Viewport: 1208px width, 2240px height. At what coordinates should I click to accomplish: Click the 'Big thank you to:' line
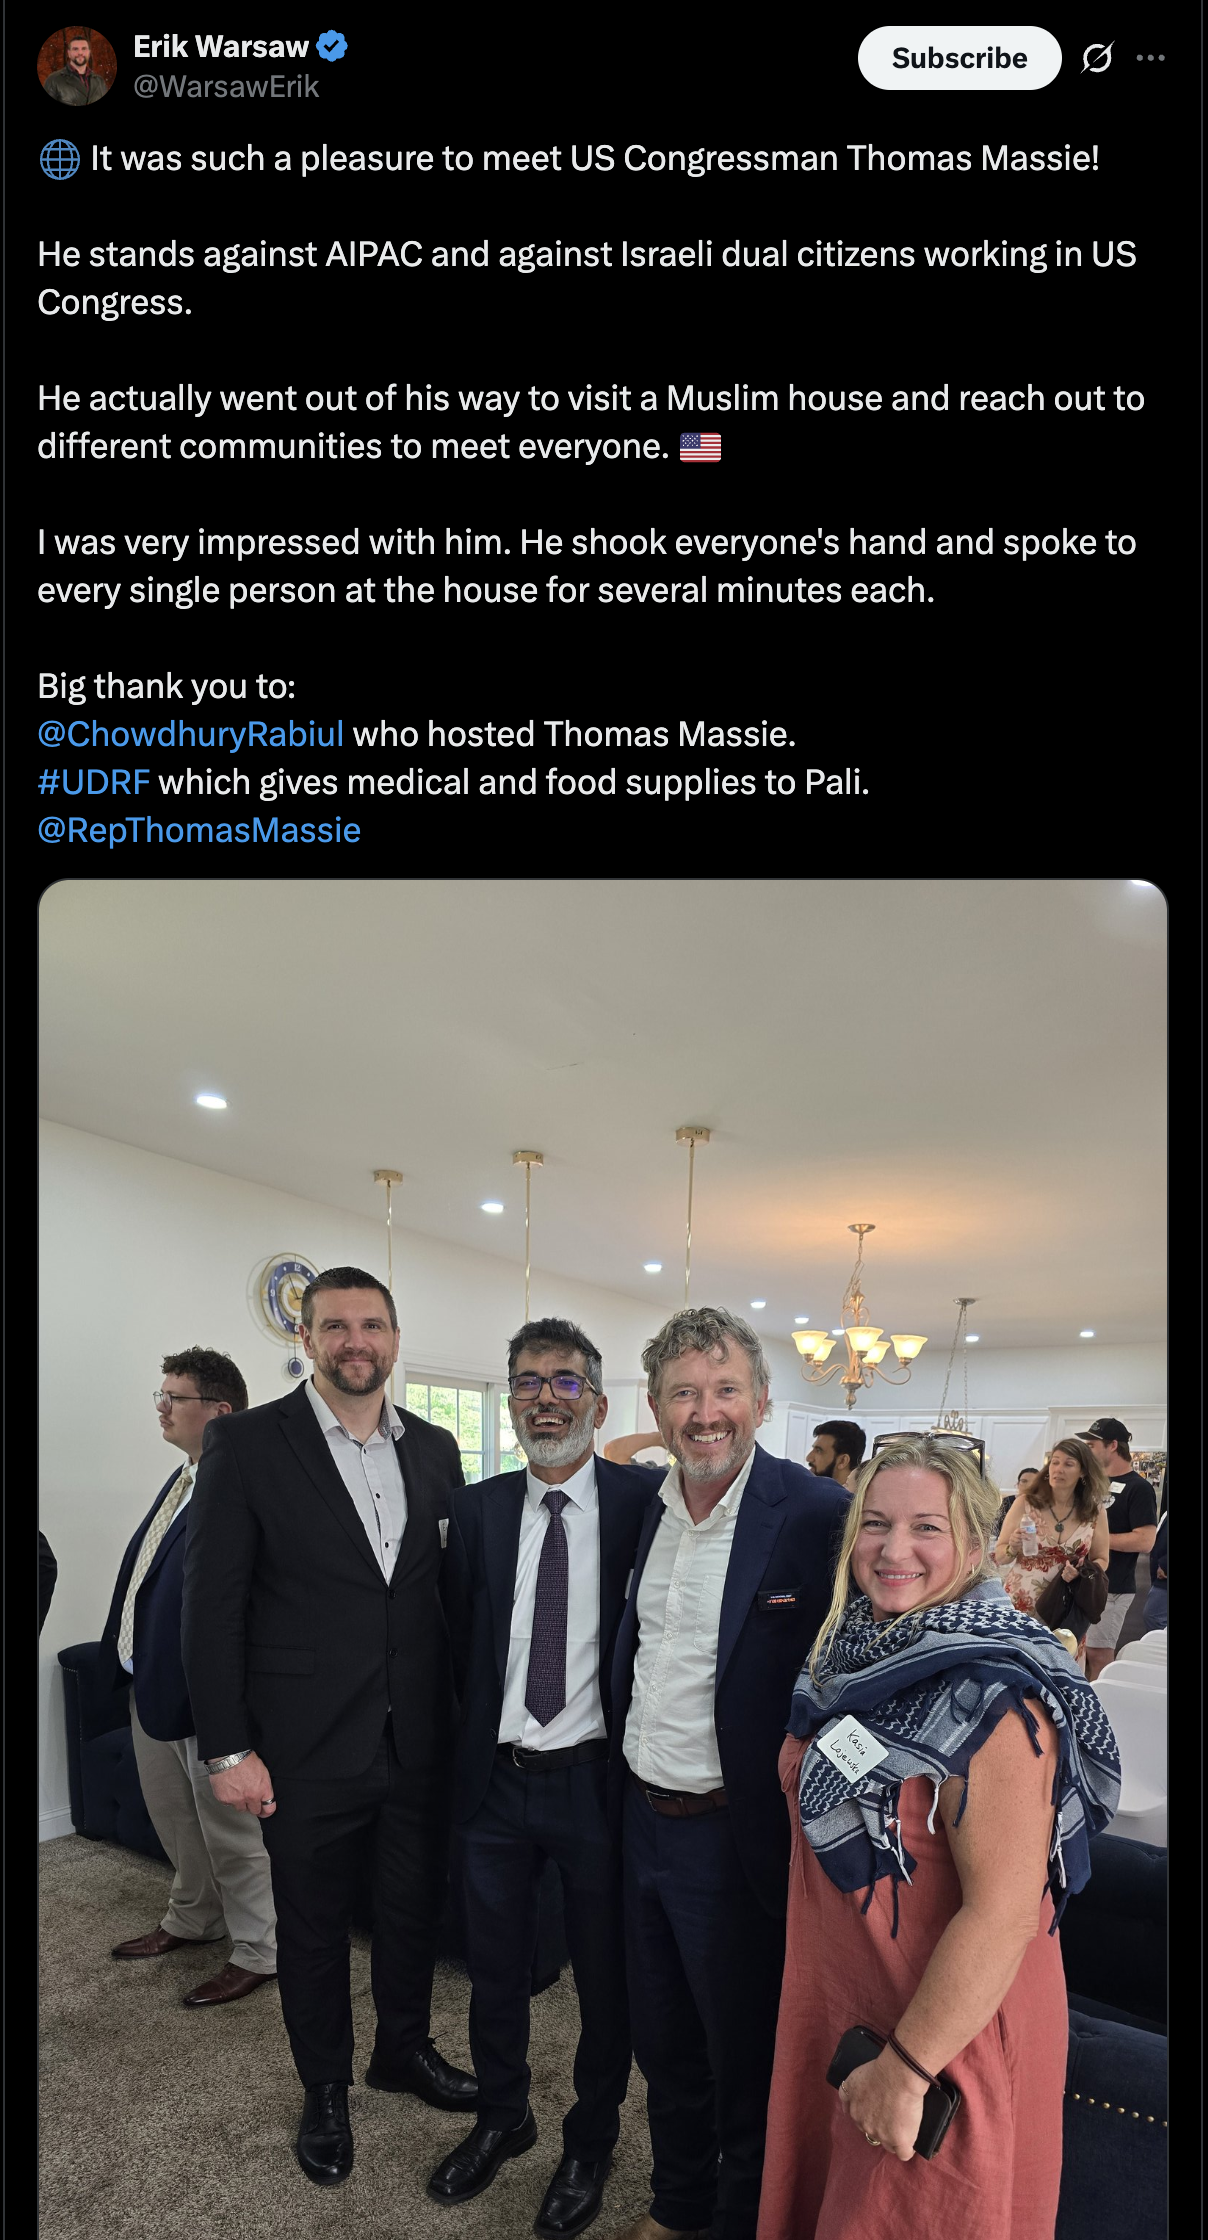[x=167, y=686]
